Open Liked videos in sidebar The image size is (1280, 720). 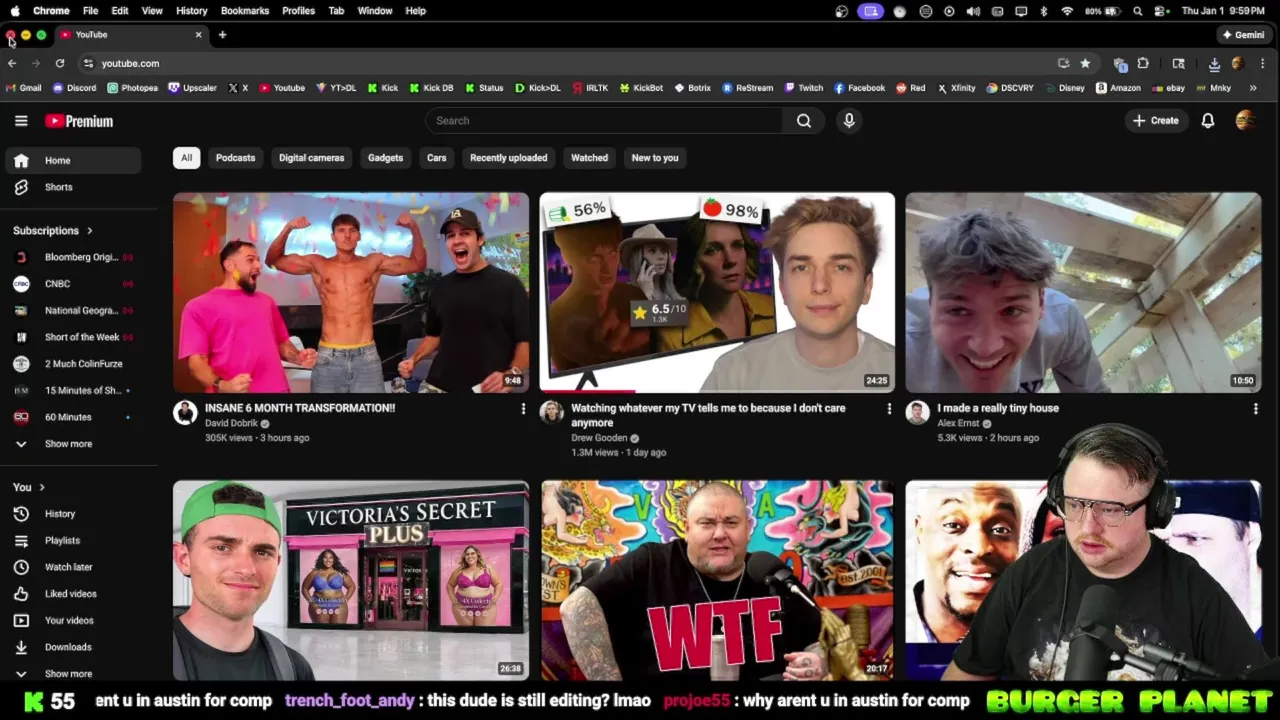coord(72,594)
